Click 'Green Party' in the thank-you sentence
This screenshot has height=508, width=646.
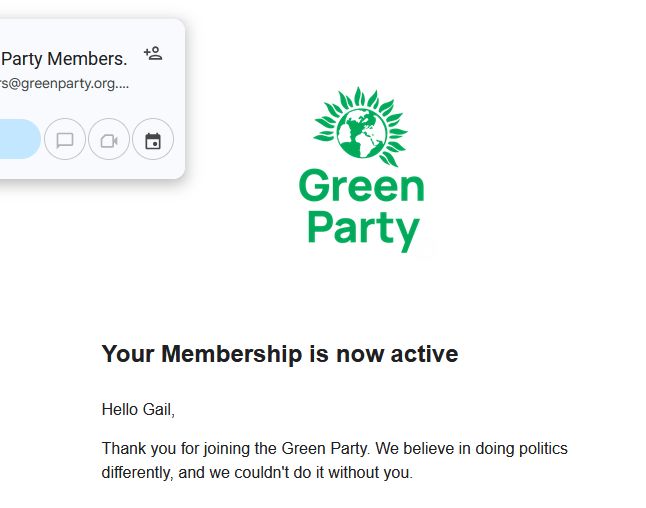pos(325,448)
